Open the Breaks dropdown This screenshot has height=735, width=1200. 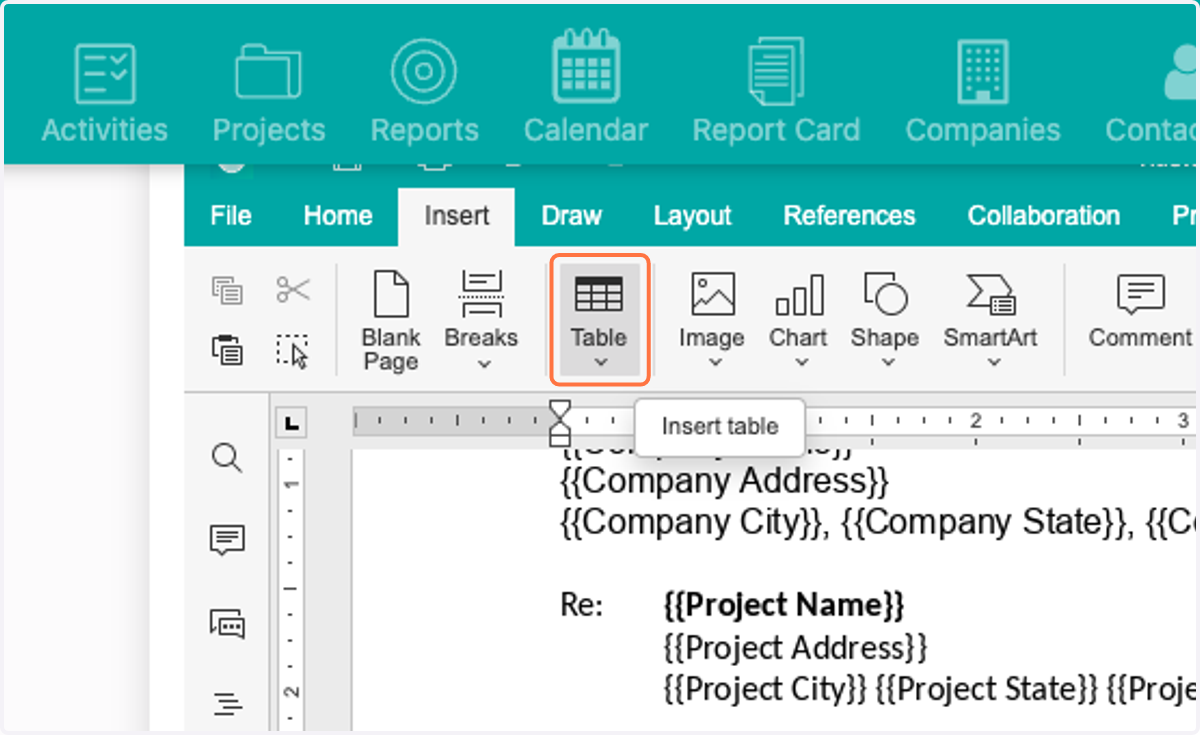tap(481, 321)
